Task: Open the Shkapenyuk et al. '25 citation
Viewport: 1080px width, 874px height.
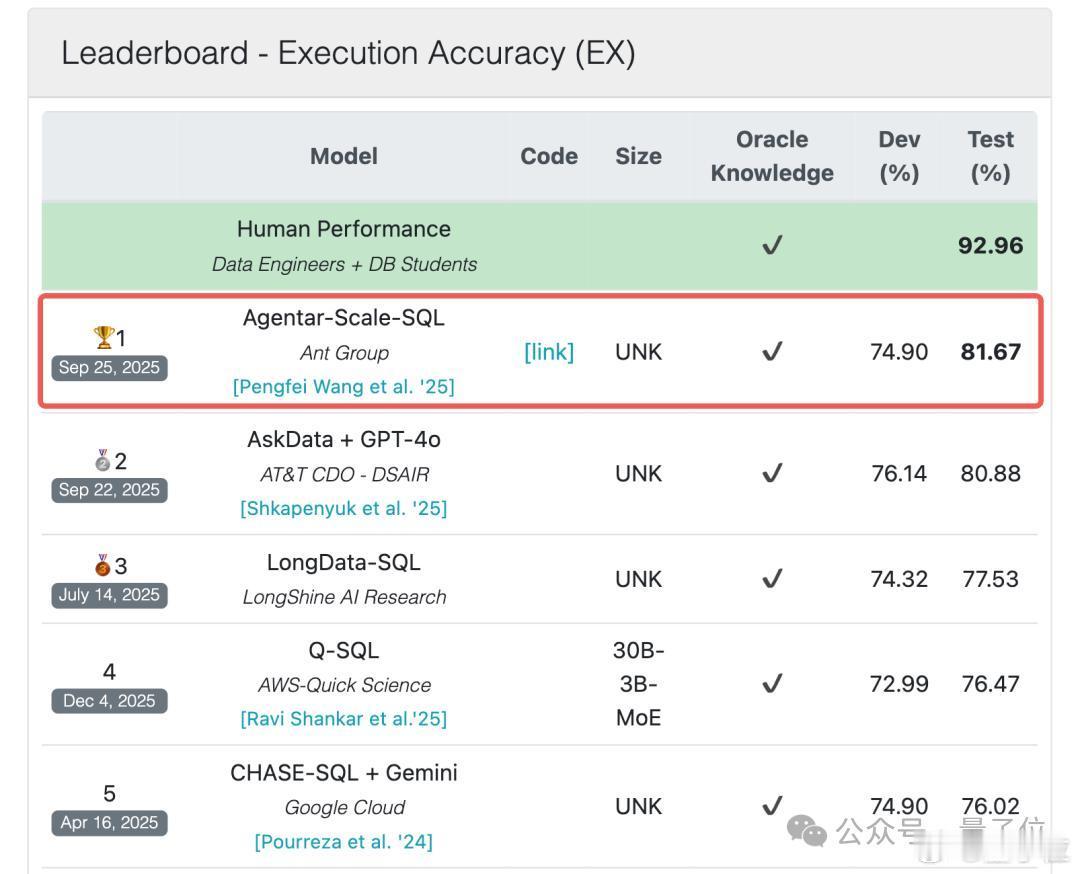Action: point(344,508)
